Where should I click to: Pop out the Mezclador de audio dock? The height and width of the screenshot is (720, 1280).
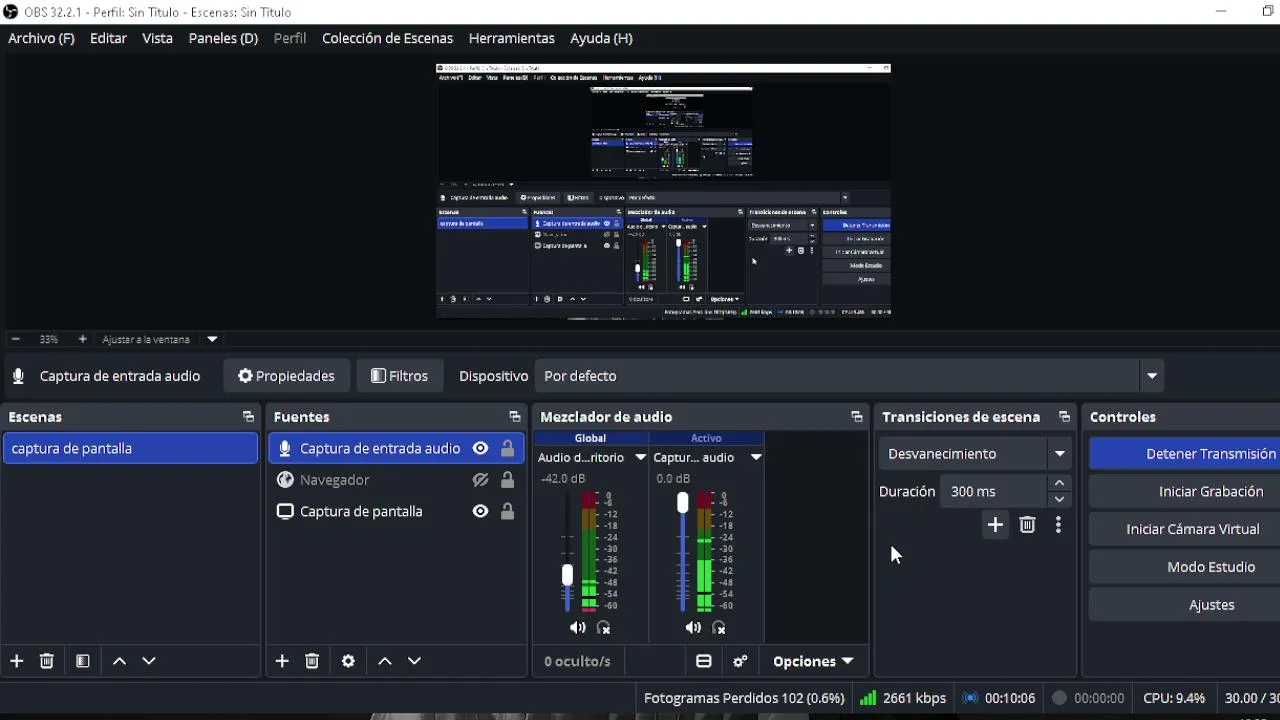click(x=856, y=417)
